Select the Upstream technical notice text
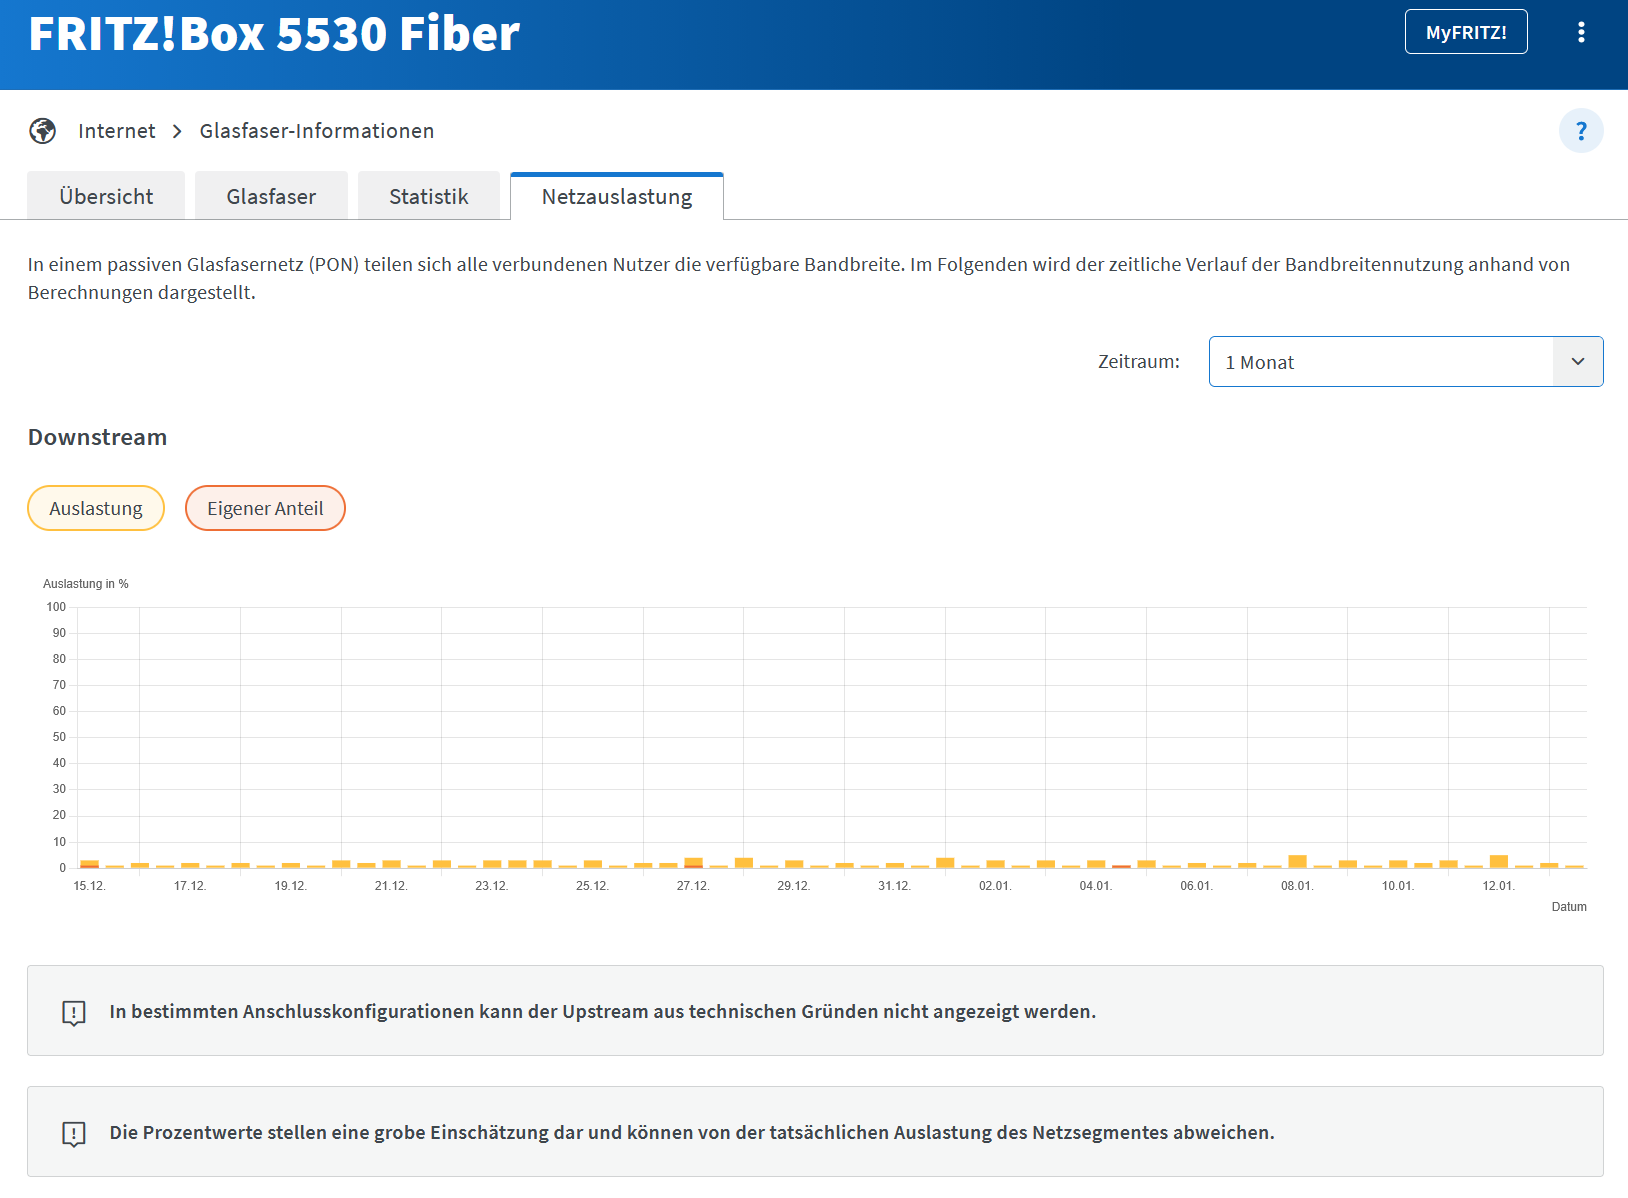This screenshot has height=1198, width=1628. (x=603, y=1012)
